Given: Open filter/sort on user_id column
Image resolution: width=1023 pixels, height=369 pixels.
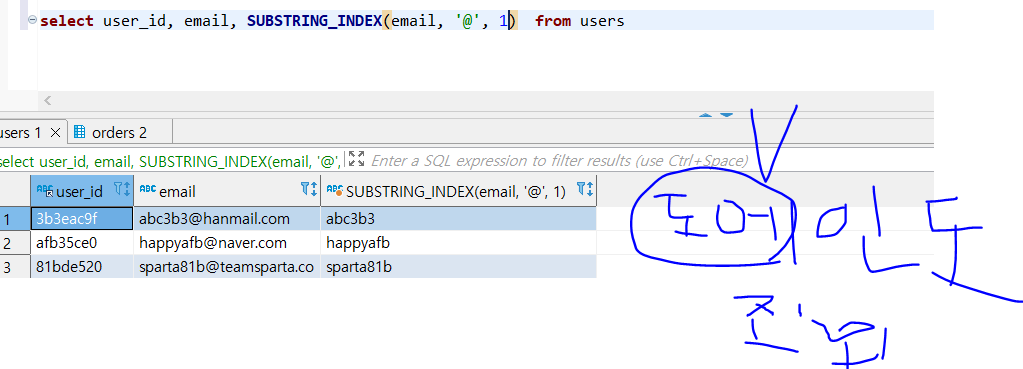Looking at the screenshot, I should (122, 190).
